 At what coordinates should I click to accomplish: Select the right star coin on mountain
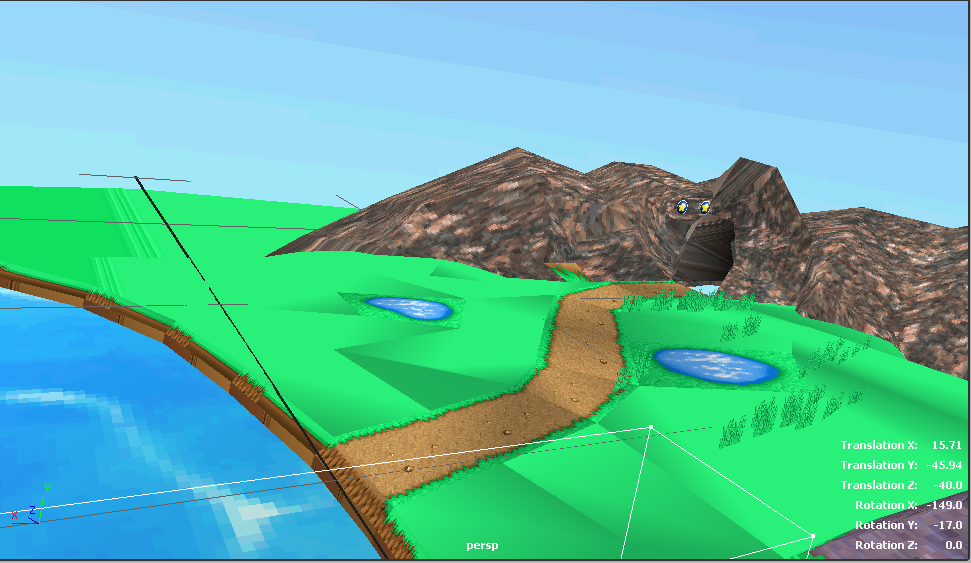705,207
